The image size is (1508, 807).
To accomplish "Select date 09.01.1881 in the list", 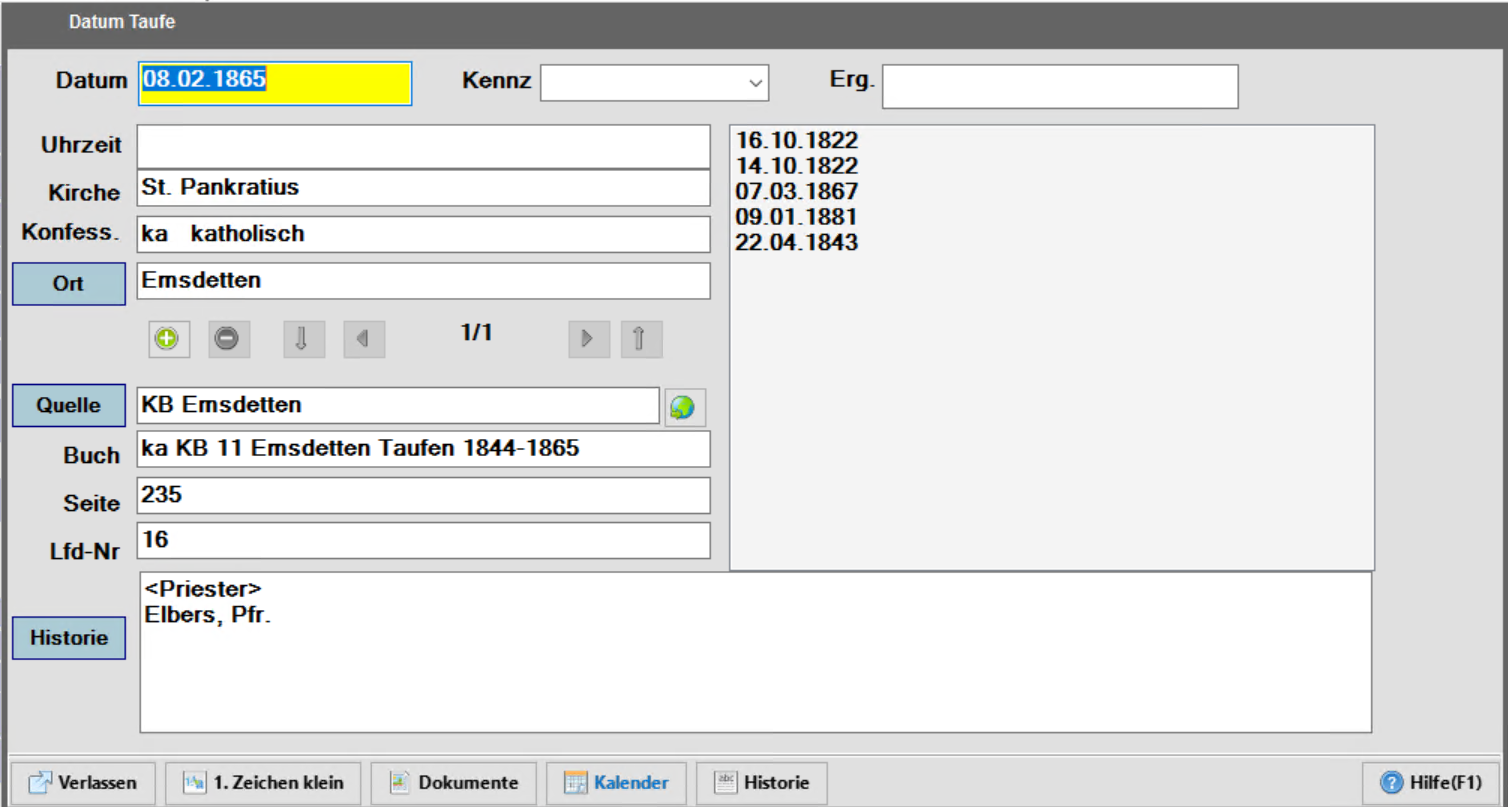I will coord(797,216).
